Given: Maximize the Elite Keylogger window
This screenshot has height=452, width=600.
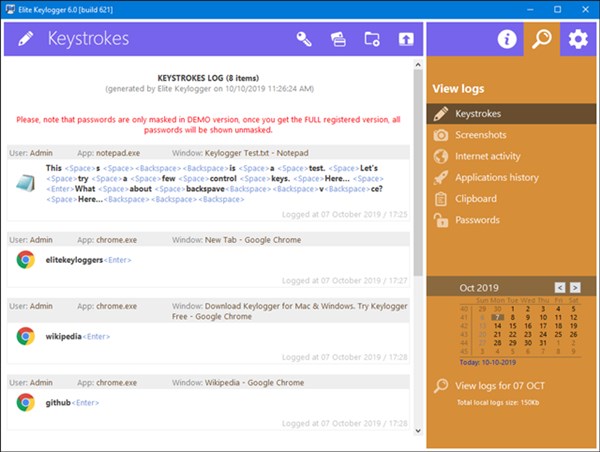Looking at the screenshot, I should (x=558, y=9).
